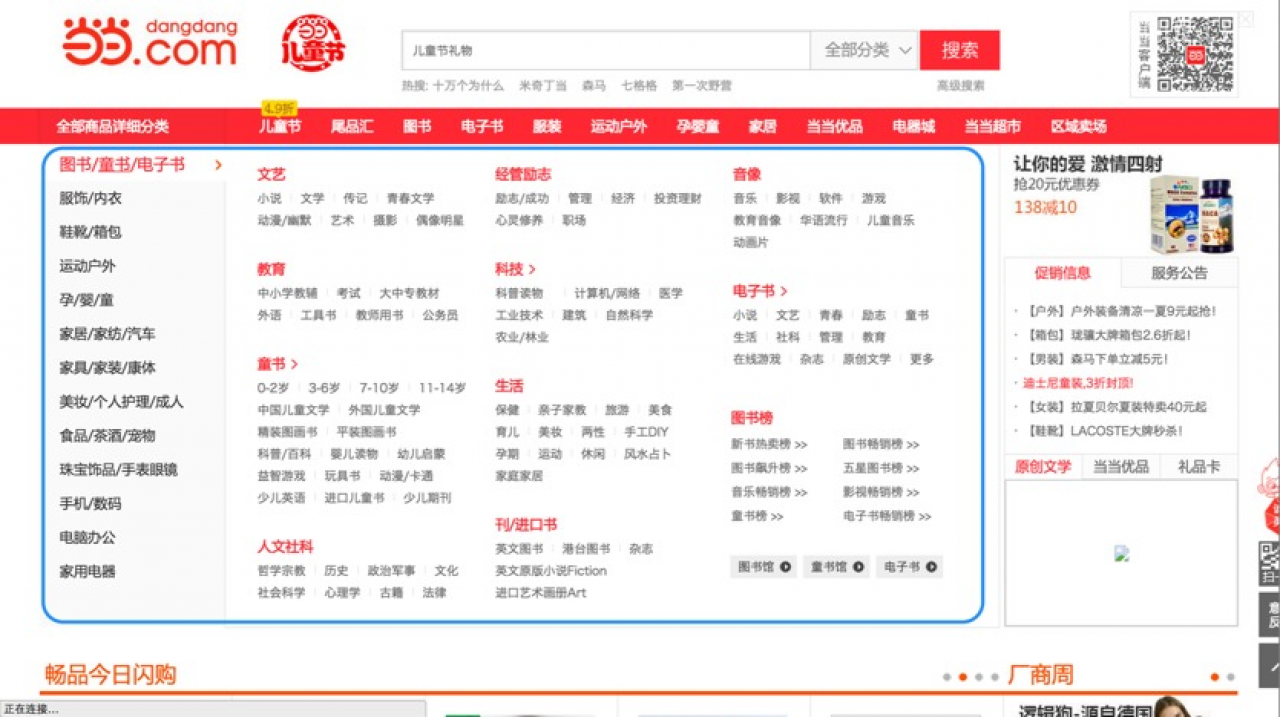This screenshot has height=717, width=1280.
Task: Select 手机/数码 in category sidebar
Action: coord(90,504)
